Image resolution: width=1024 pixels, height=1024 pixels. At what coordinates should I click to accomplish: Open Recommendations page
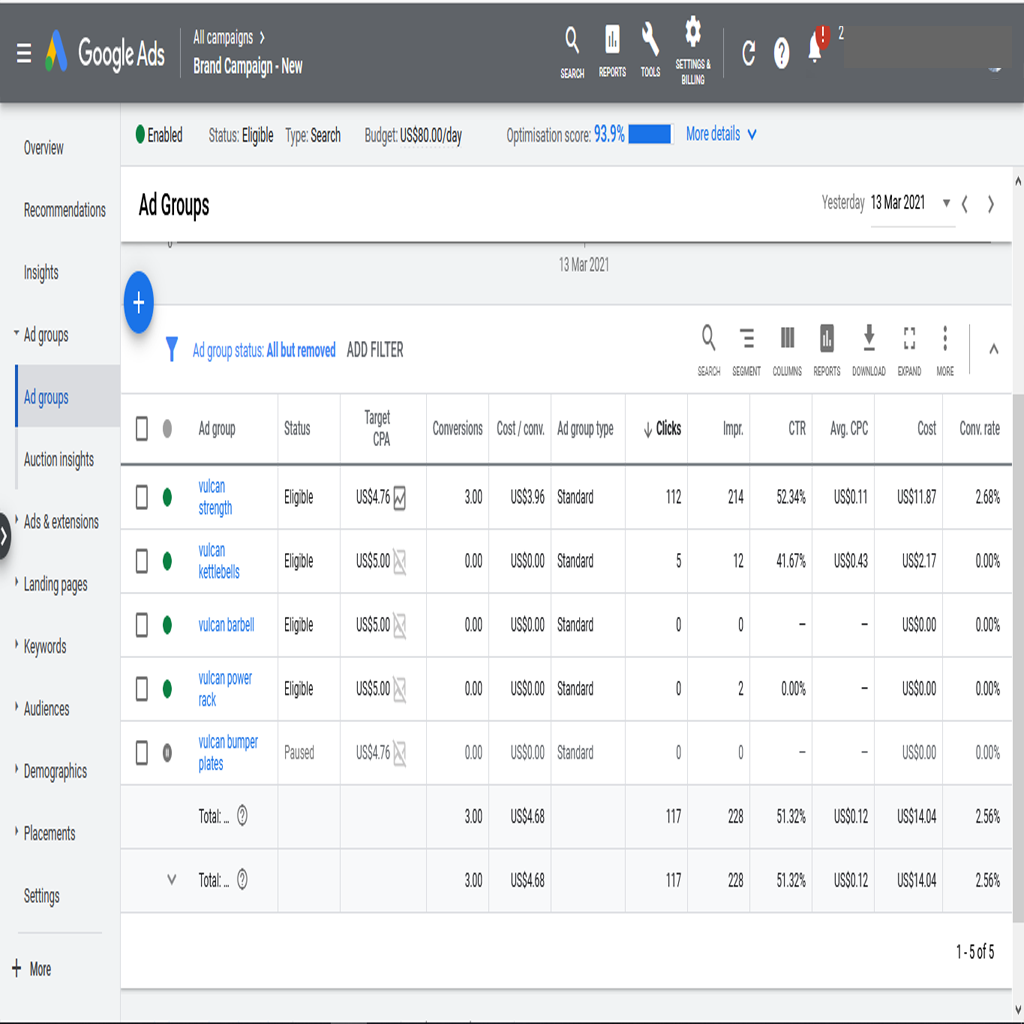pyautogui.click(x=65, y=210)
